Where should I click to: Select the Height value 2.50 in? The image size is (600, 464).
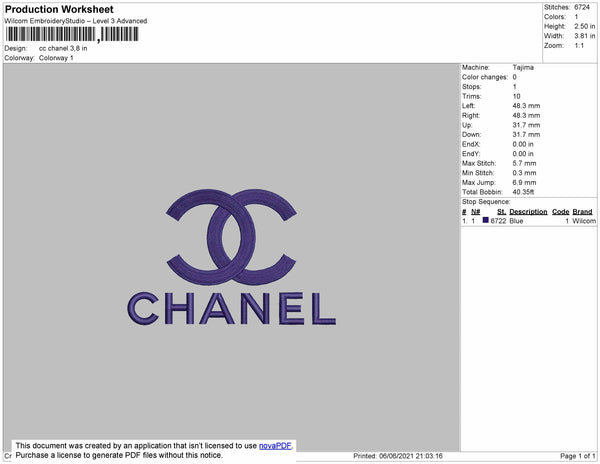pyautogui.click(x=585, y=26)
